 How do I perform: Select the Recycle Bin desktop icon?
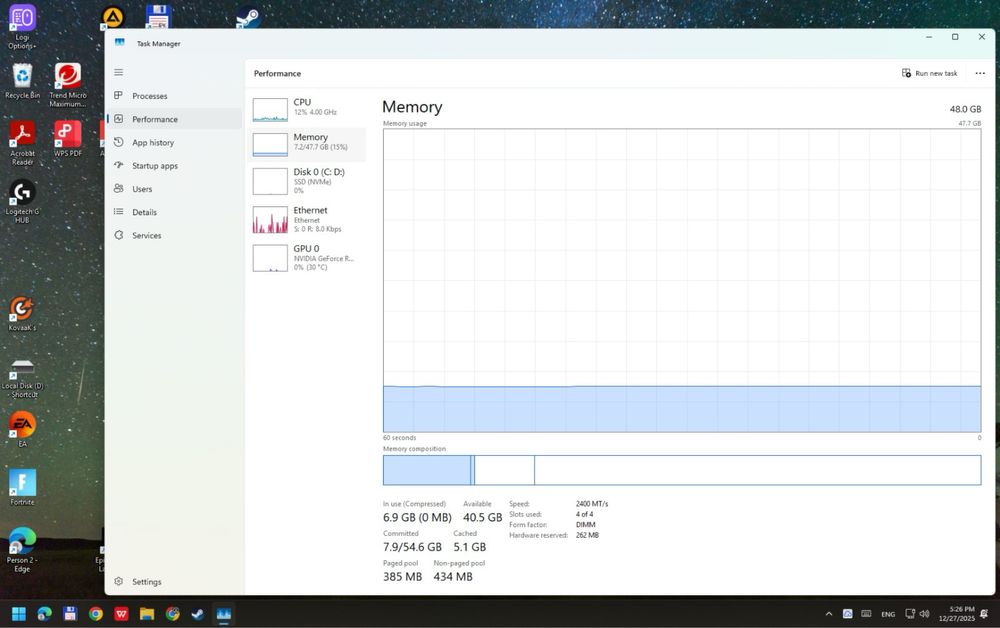(22, 81)
